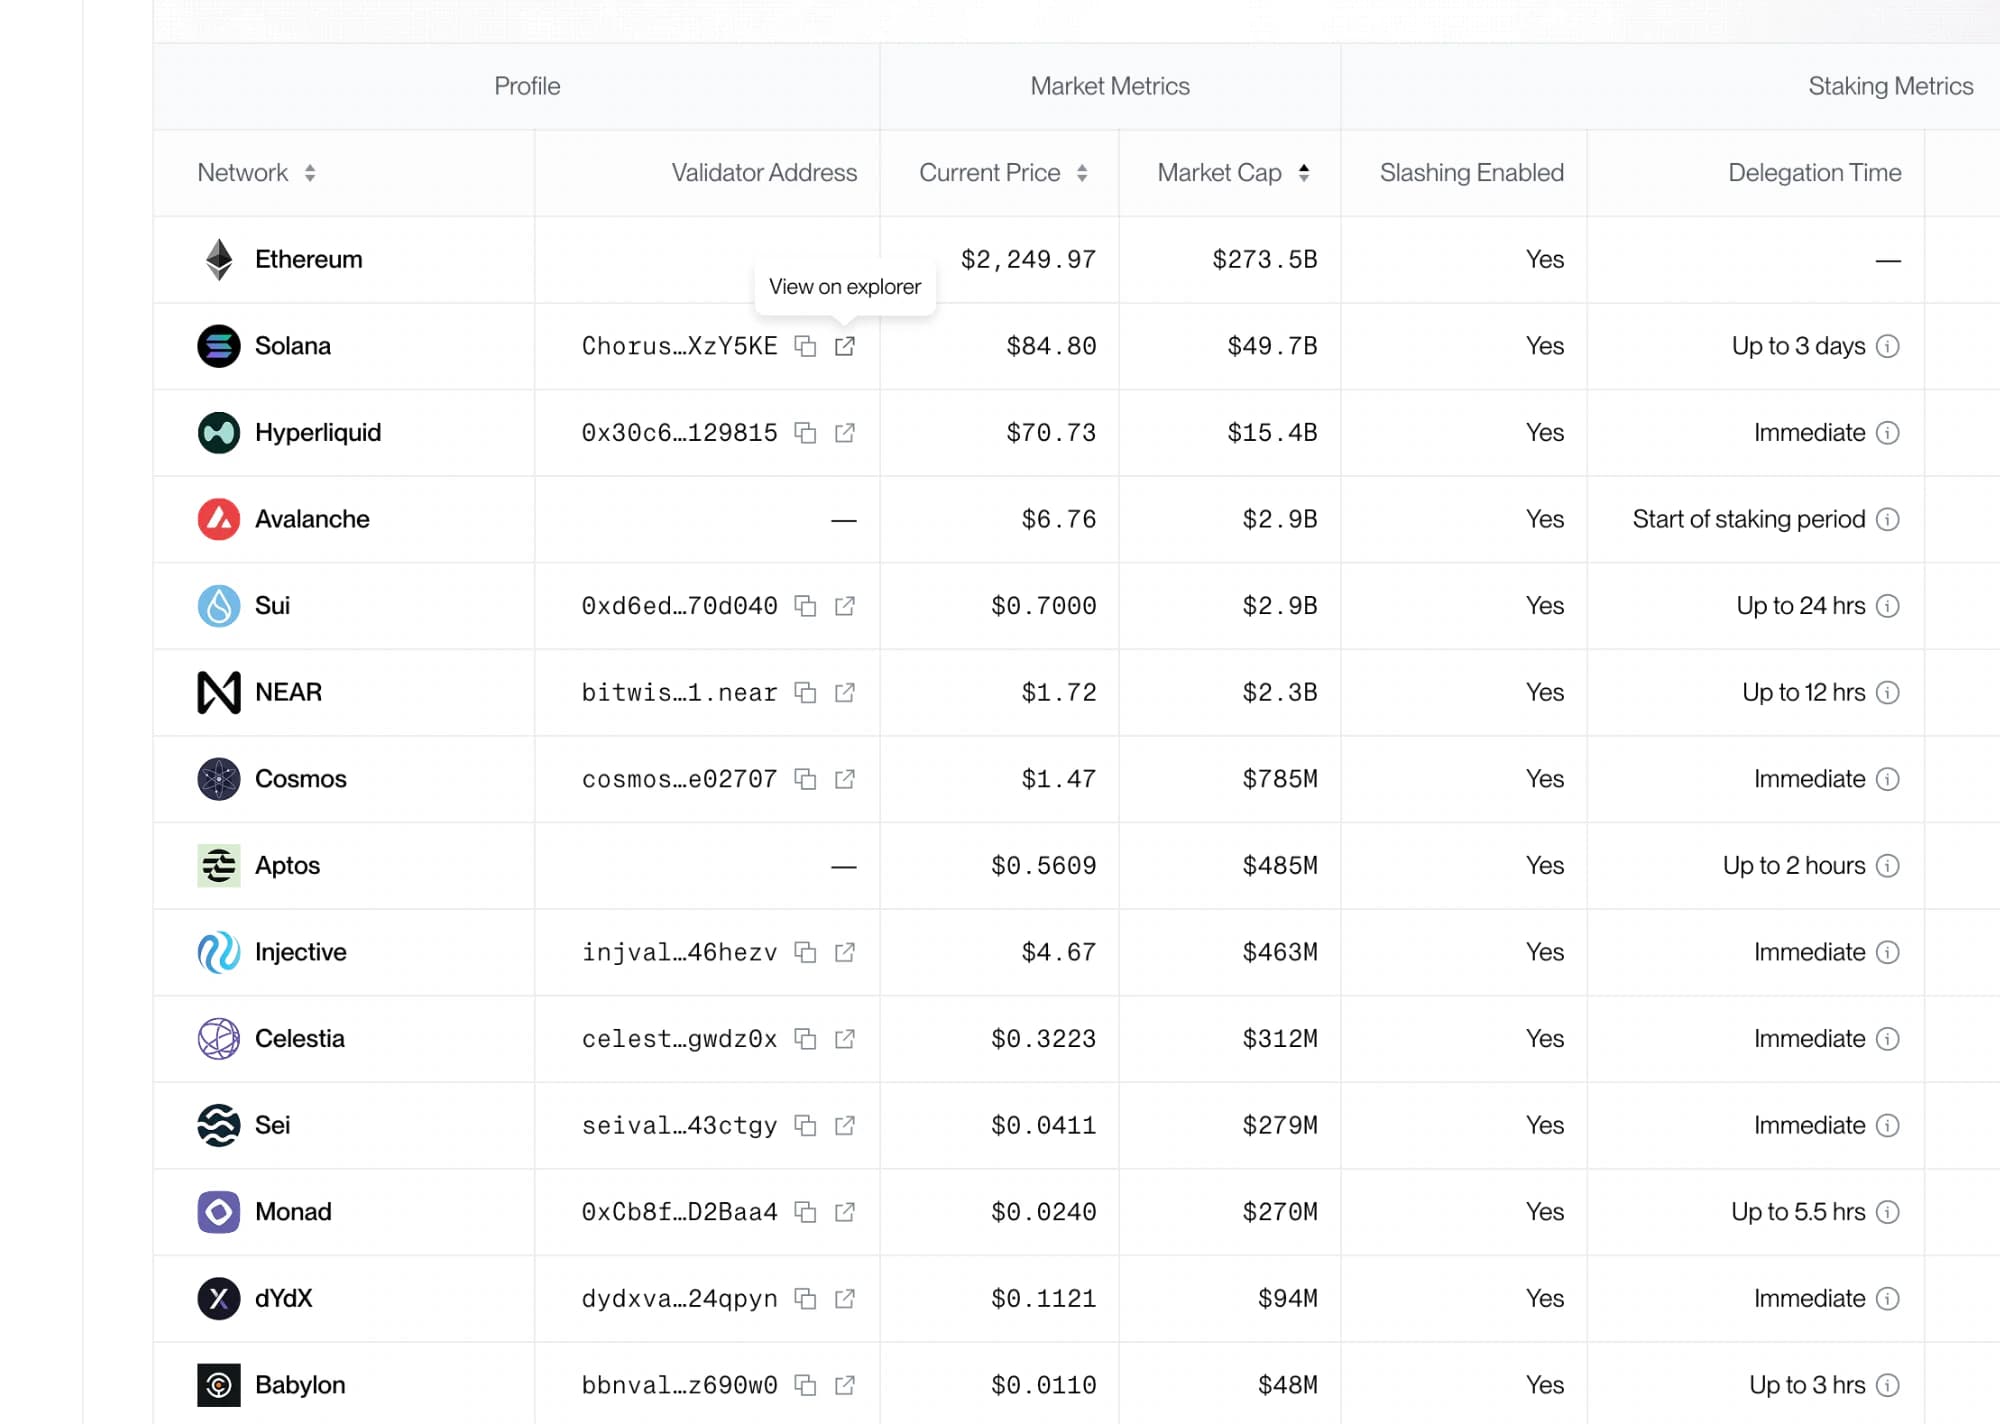Open Cosmos validator explorer link icon
This screenshot has width=2000, height=1424.
pos(845,779)
